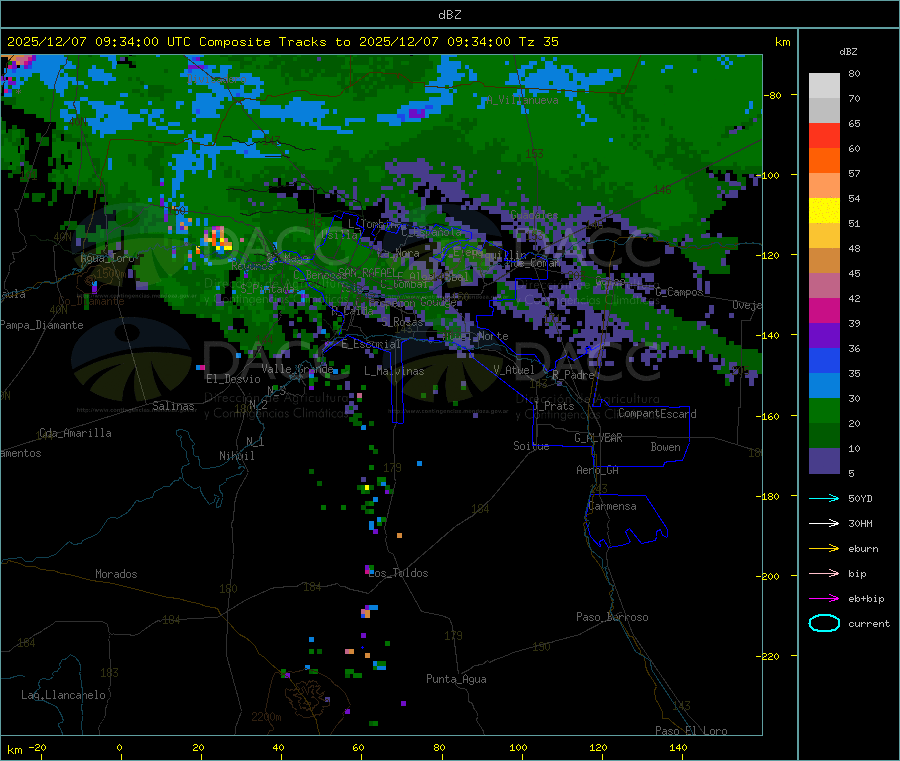The image size is (900, 761).
Task: Click the El_Desvio map label
Action: click(x=233, y=379)
